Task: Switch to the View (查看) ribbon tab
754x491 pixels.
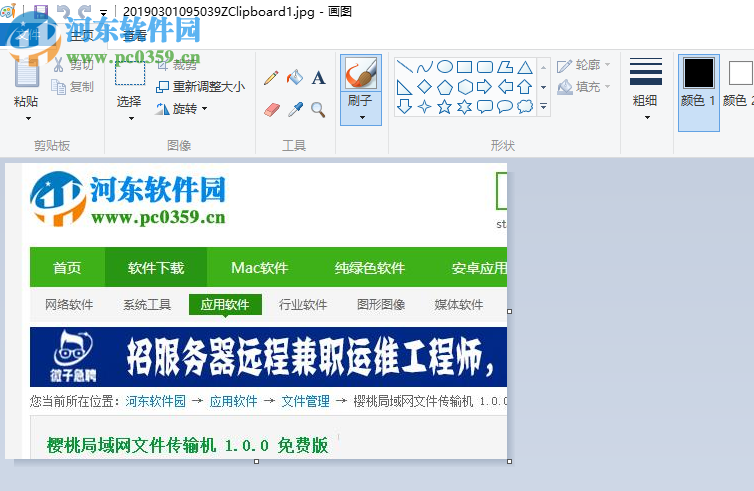Action: tap(135, 35)
